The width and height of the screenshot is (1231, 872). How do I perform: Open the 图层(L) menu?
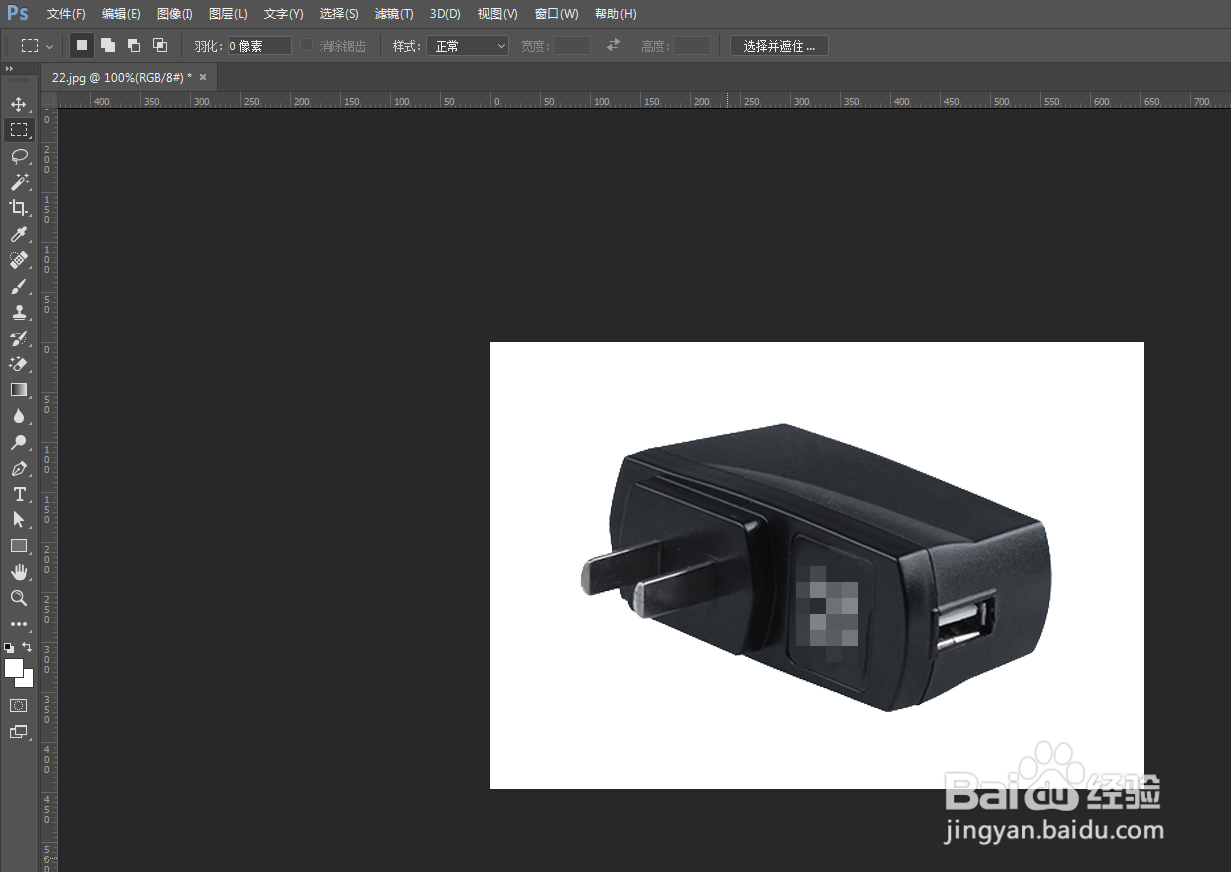point(228,14)
